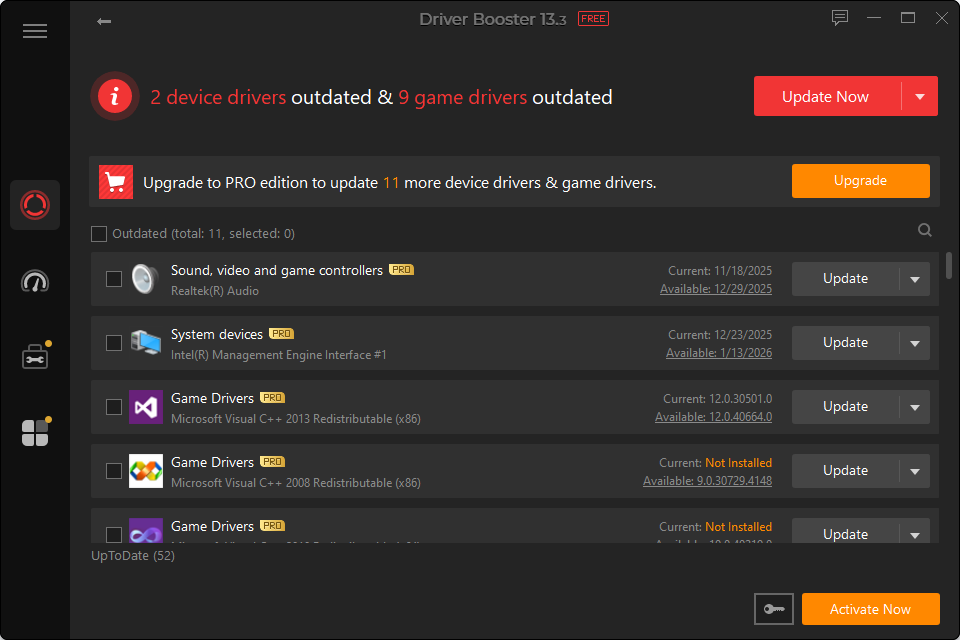This screenshot has width=960, height=640.
Task: Click the PRO badge on System devices
Action: click(282, 334)
